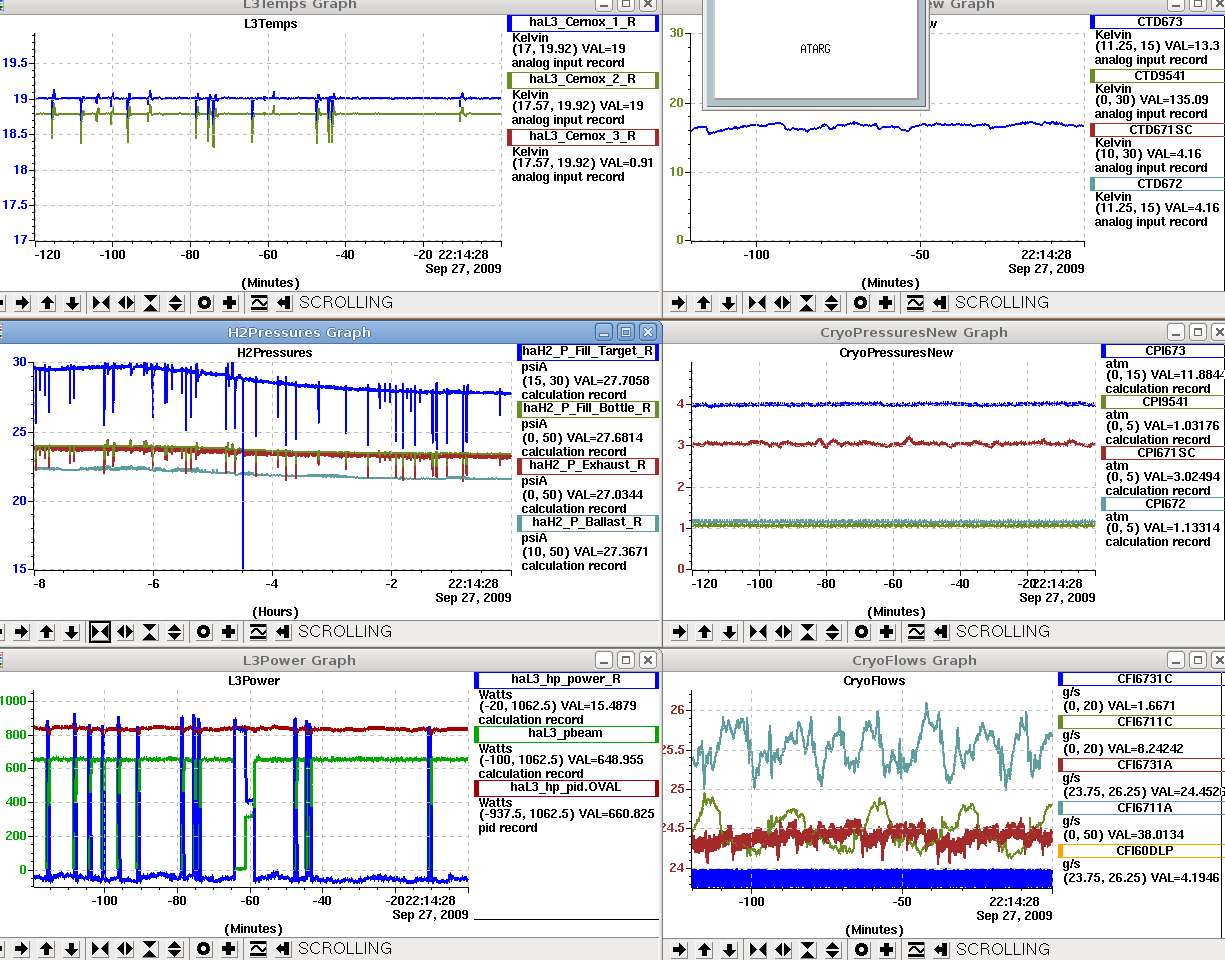Select the CPI673 legend entry

tap(1163, 351)
